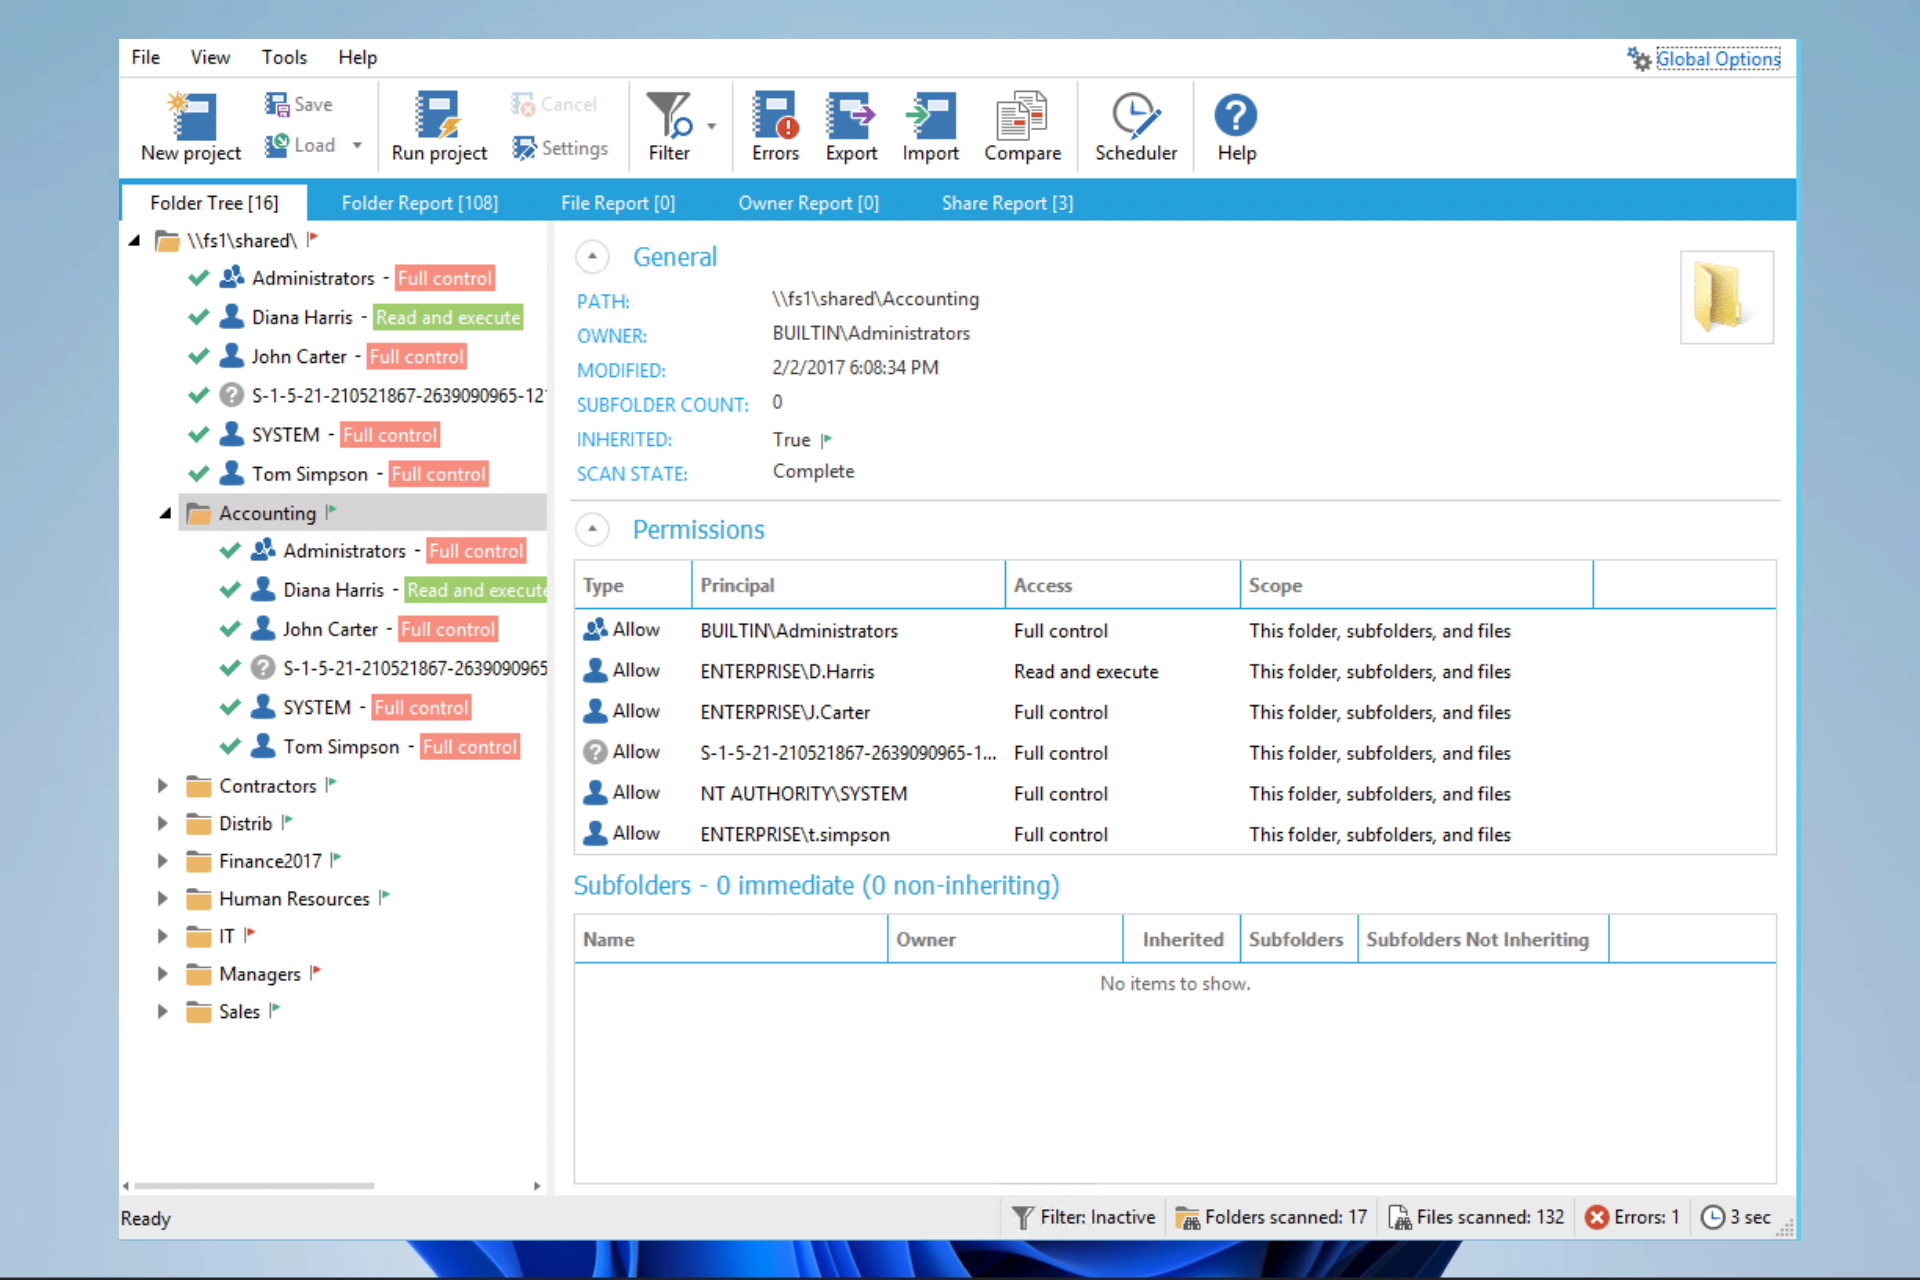The height and width of the screenshot is (1280, 1920).
Task: Expand the Human Resources folder
Action: coord(162,899)
